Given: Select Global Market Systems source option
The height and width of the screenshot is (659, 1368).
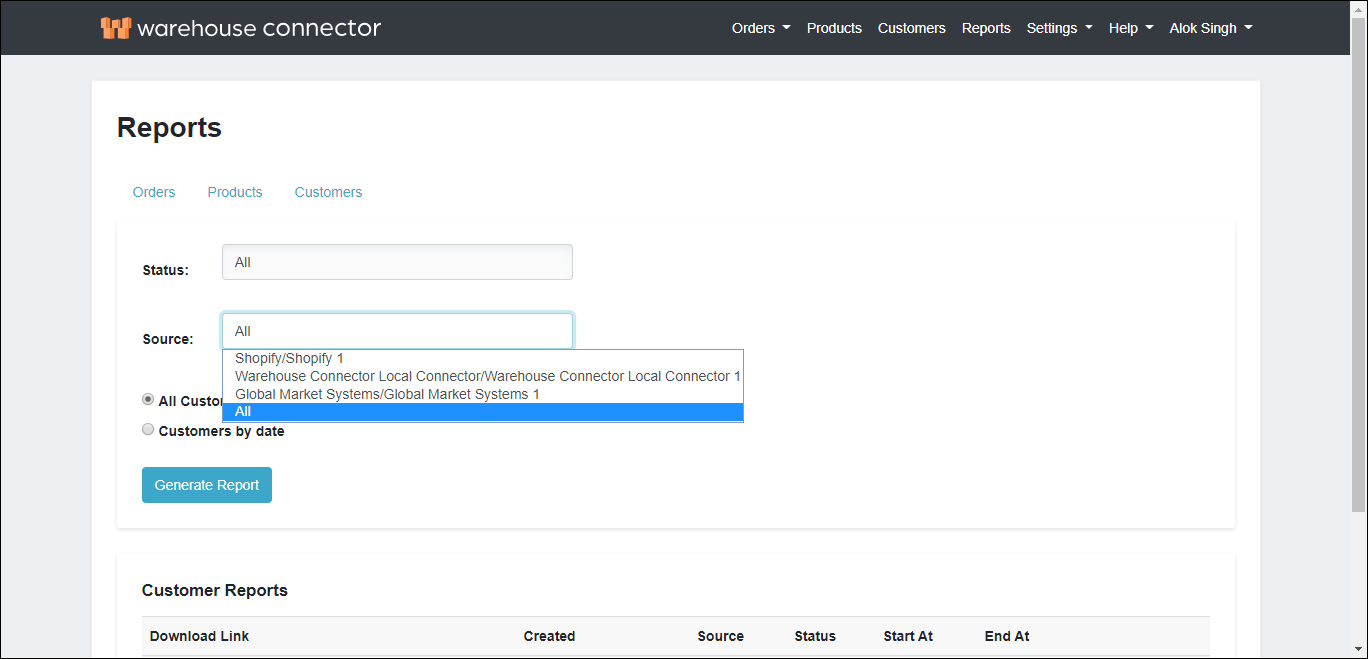Looking at the screenshot, I should coord(386,393).
